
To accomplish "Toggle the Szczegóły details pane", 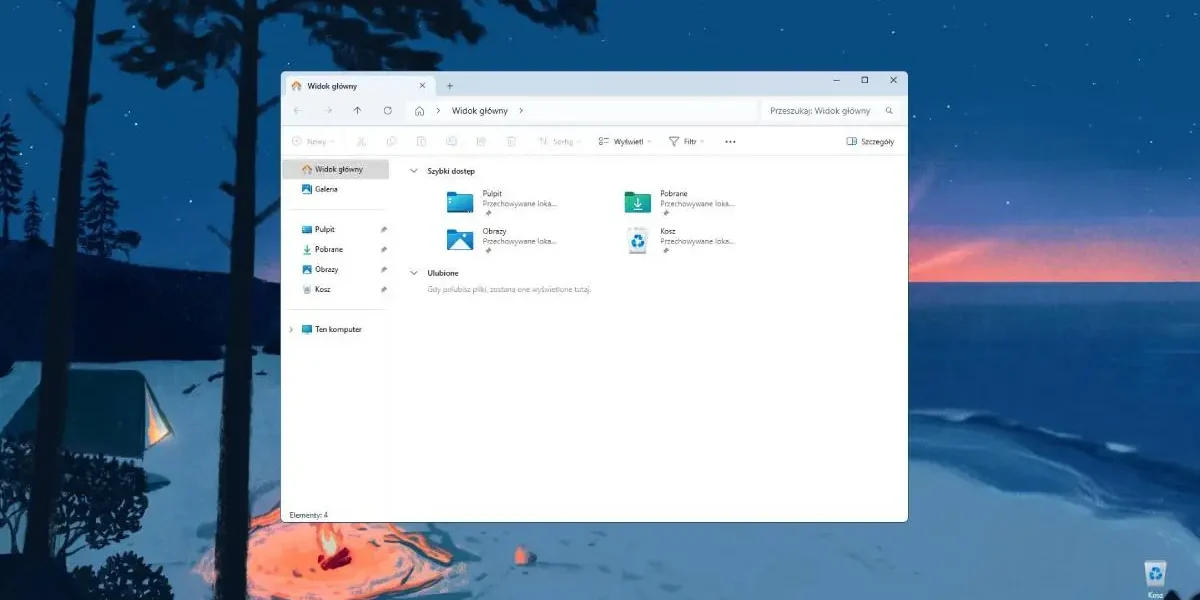I will tap(871, 141).
